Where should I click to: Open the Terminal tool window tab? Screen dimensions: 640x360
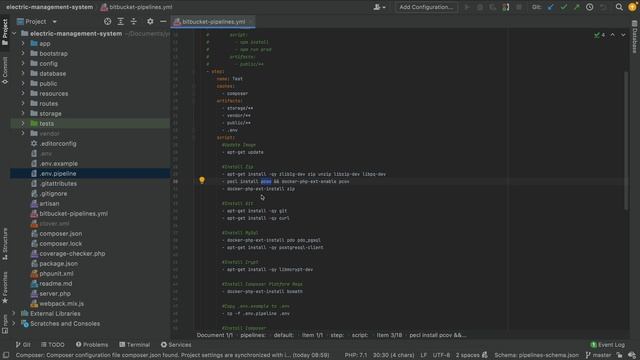(x=135, y=344)
